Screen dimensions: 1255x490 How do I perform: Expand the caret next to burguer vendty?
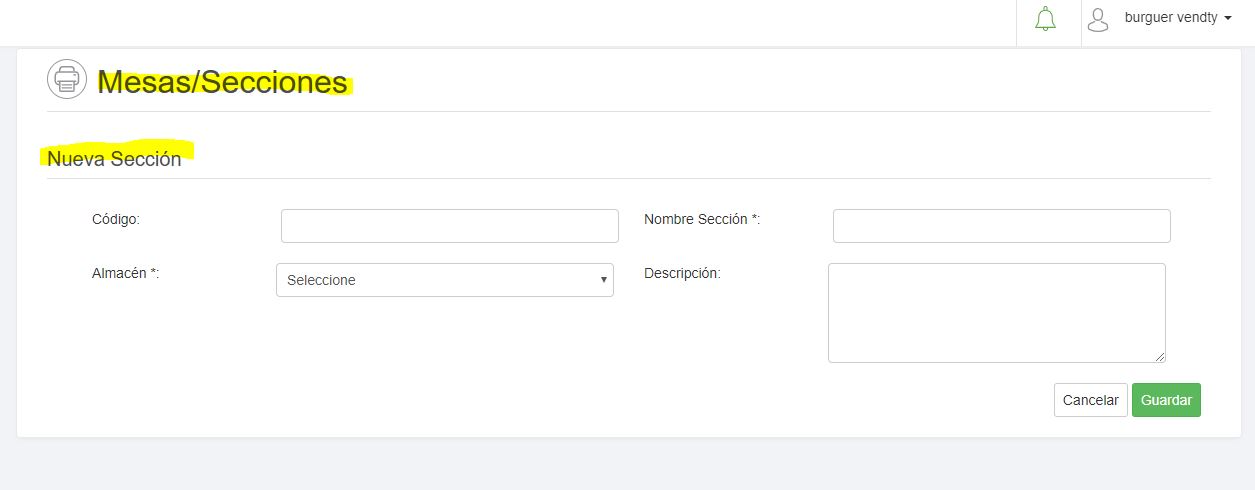coord(1227,18)
